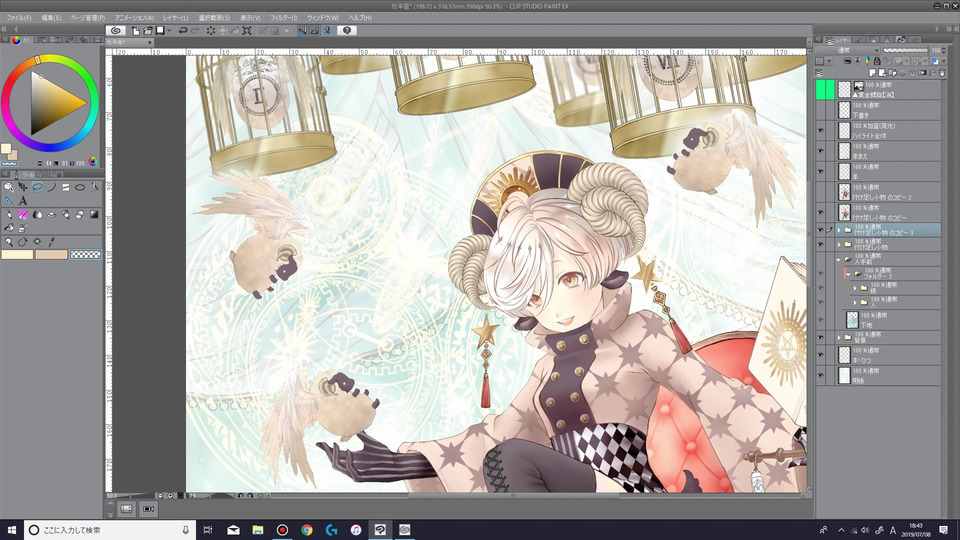This screenshot has width=960, height=540.
Task: Open the 編集(E) menu
Action: [x=51, y=18]
